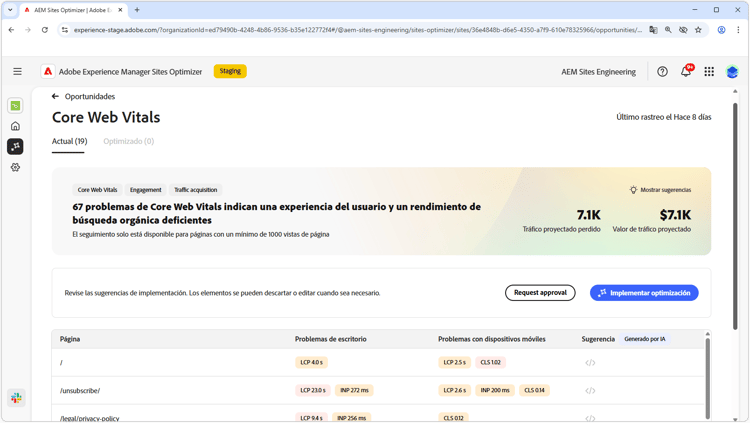The width and height of the screenshot is (750, 423).
Task: Click the Página column header
Action: click(70, 339)
